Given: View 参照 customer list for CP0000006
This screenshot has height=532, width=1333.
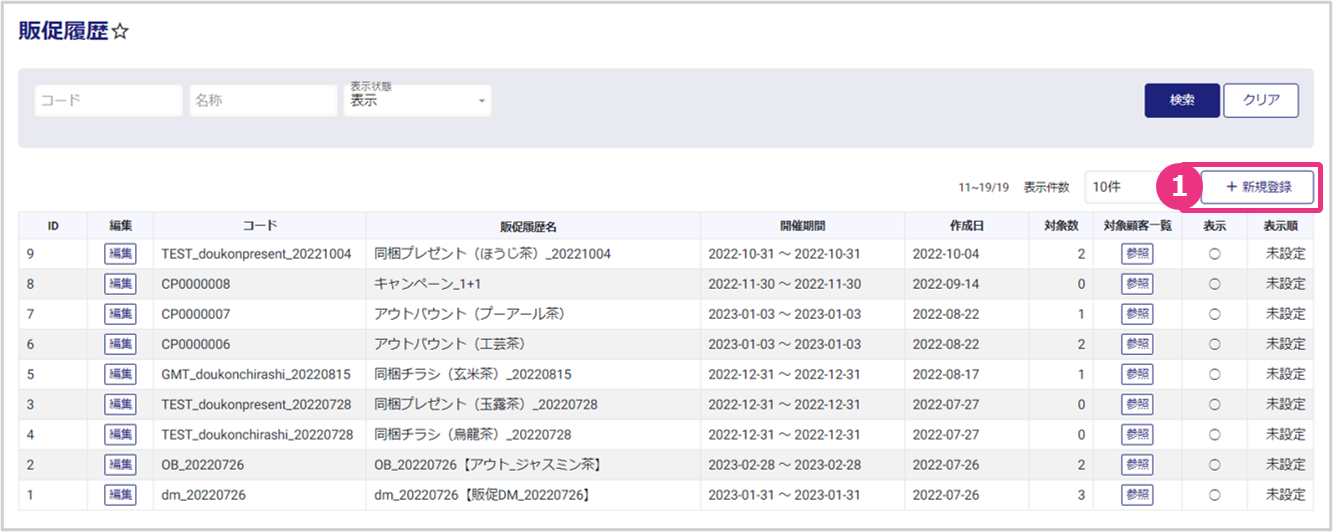Looking at the screenshot, I should pos(1137,344).
